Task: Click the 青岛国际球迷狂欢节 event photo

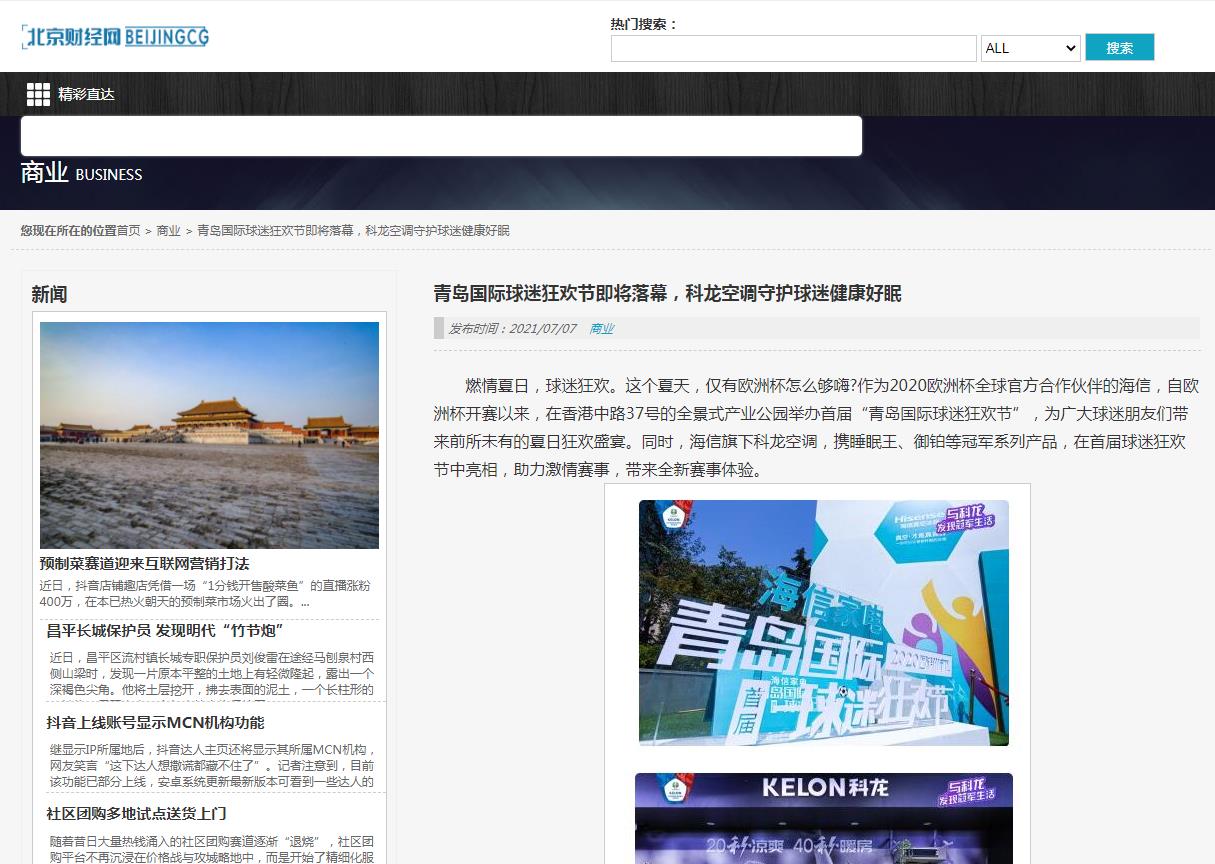Action: coord(824,623)
